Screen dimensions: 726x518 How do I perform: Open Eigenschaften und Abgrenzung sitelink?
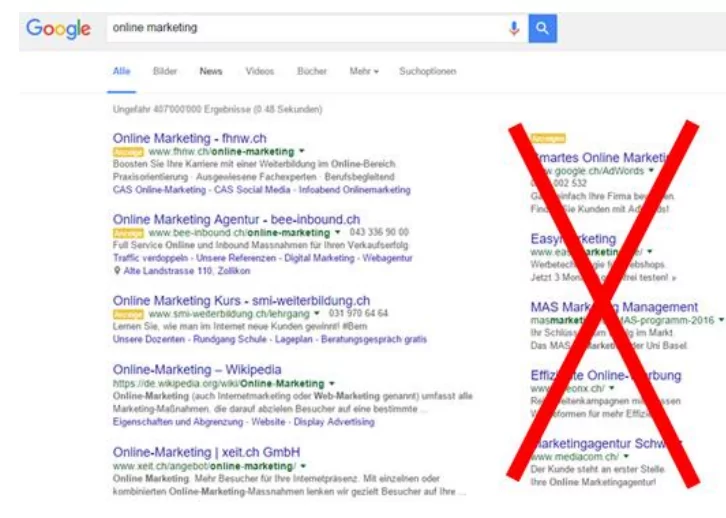[178, 422]
